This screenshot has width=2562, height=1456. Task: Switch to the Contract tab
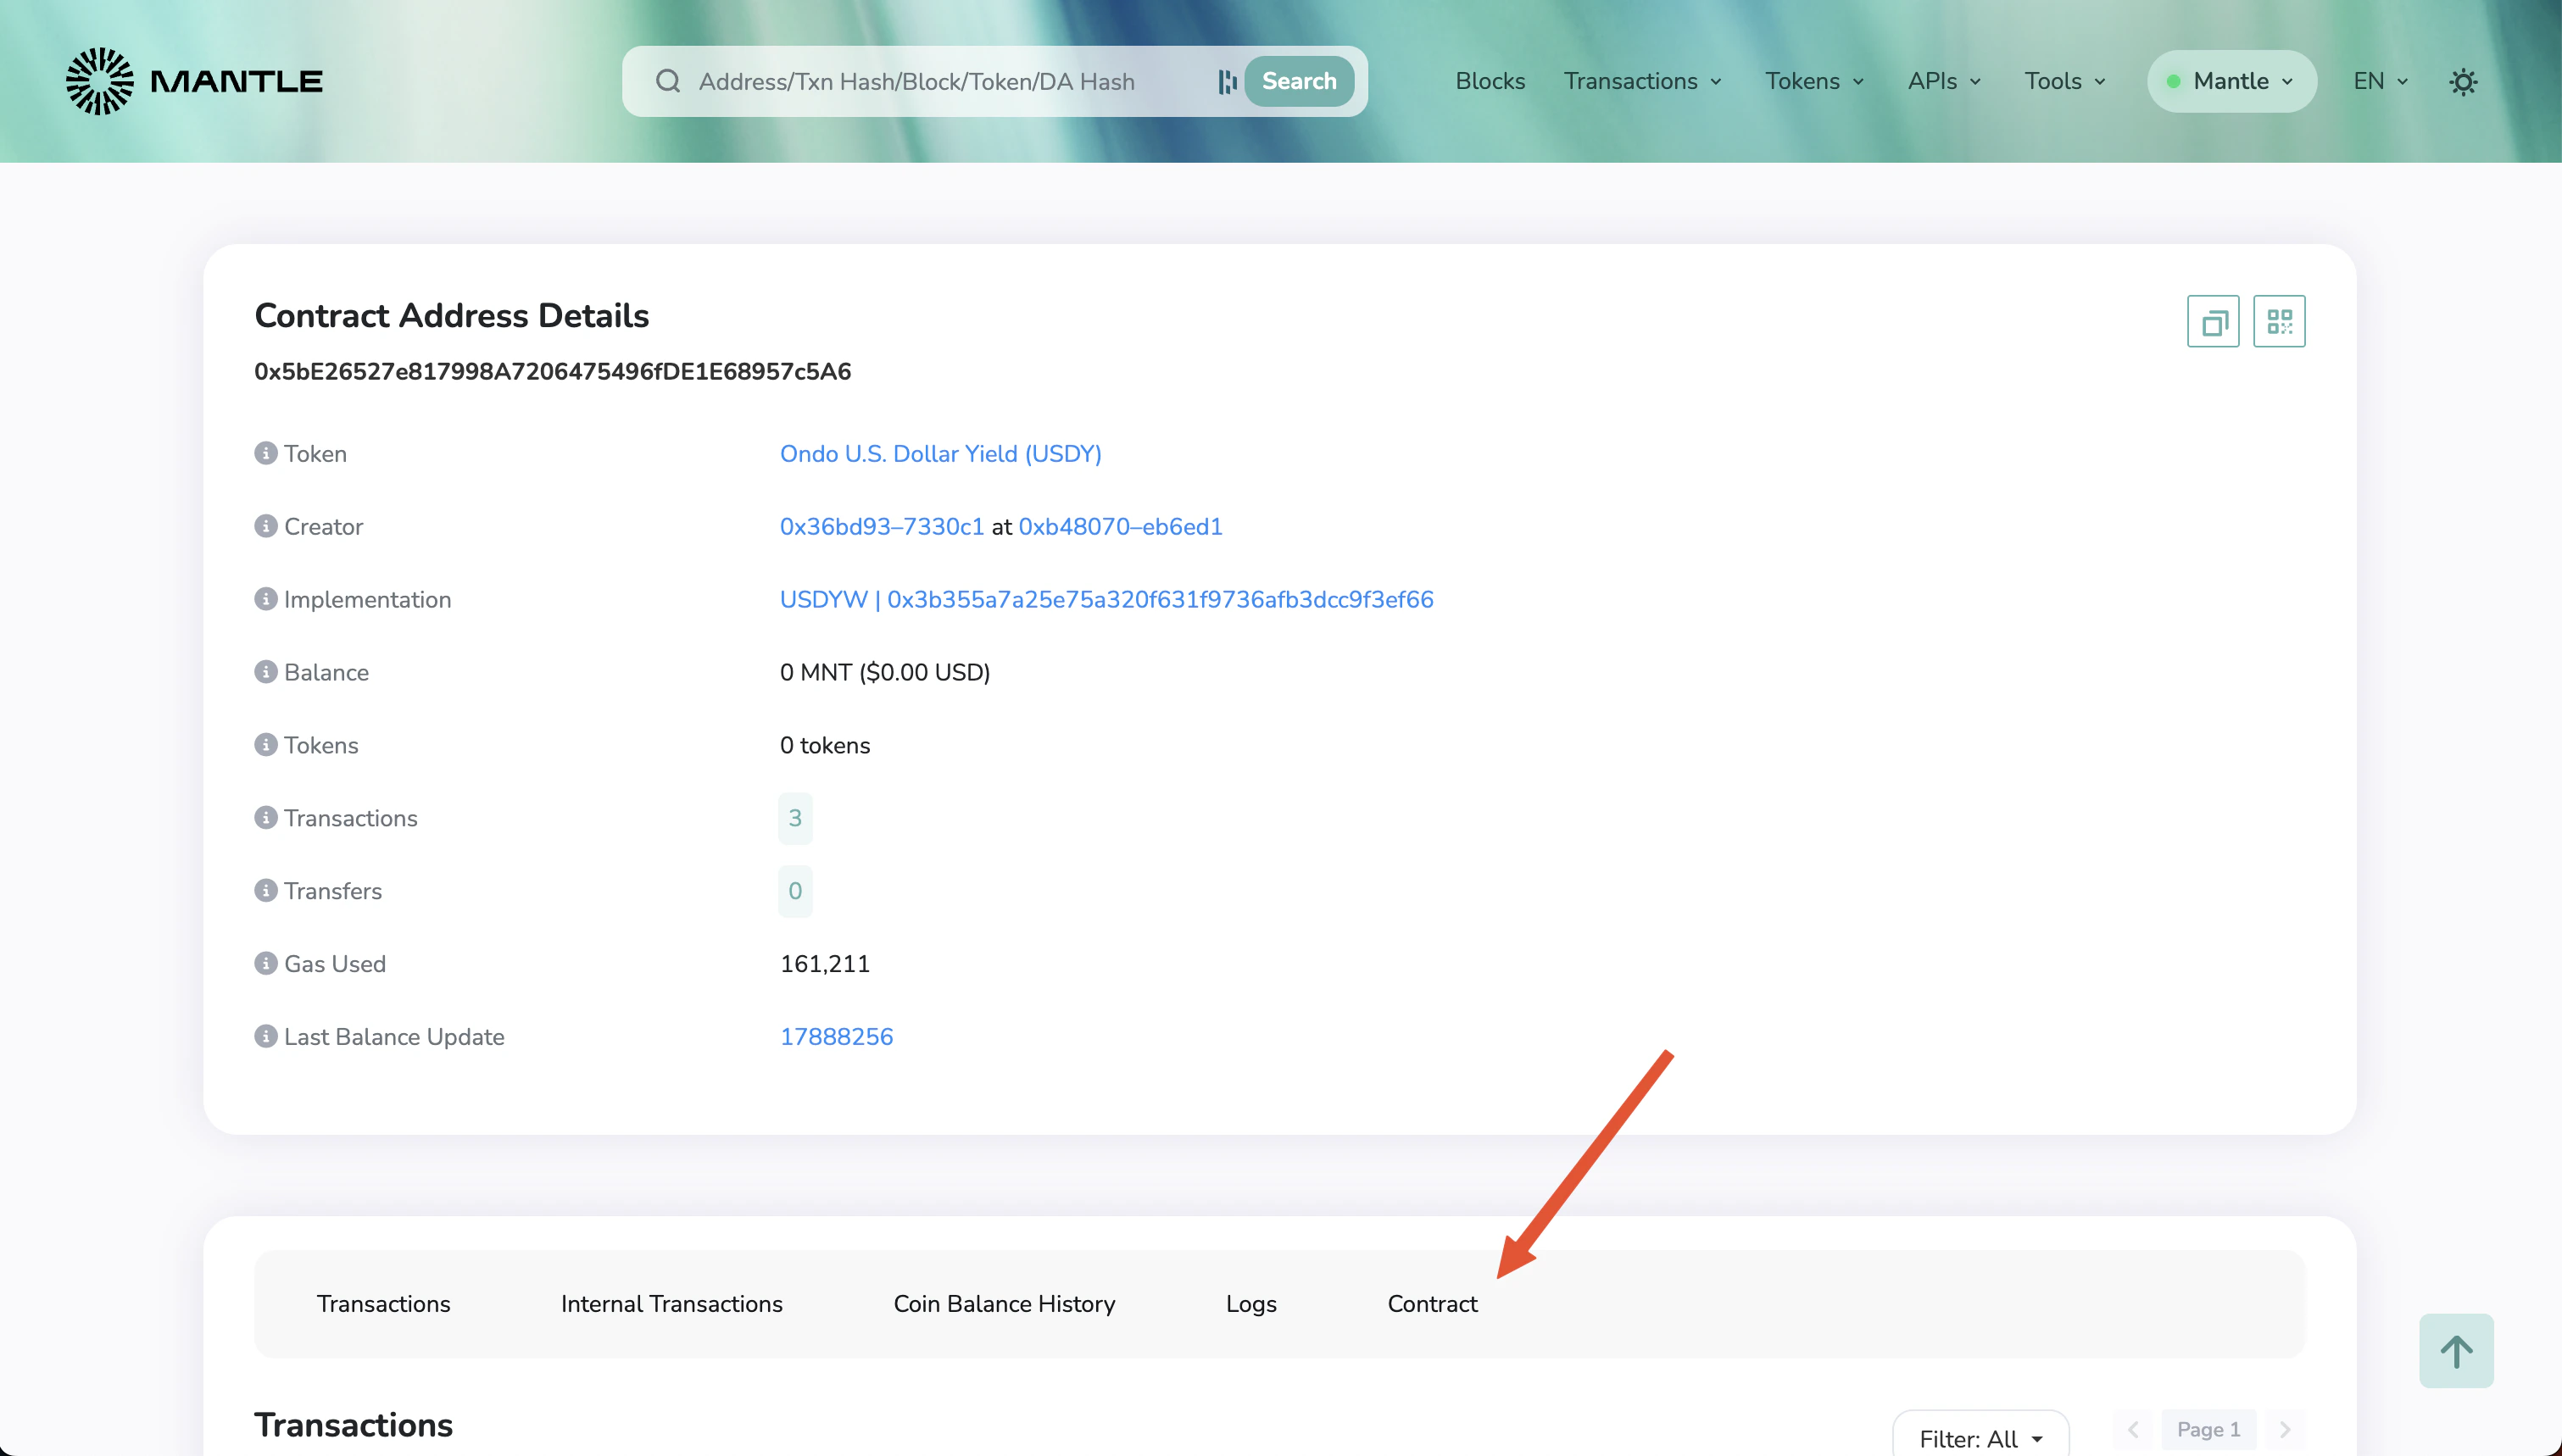pyautogui.click(x=1431, y=1304)
